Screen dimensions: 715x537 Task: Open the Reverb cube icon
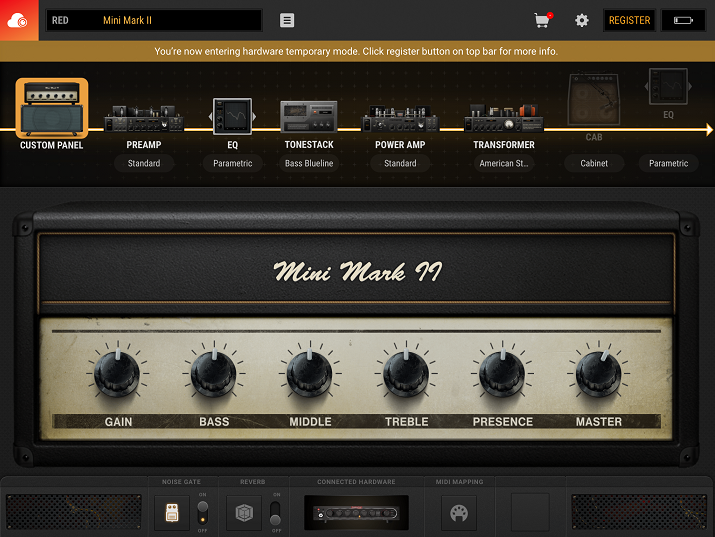[246, 512]
